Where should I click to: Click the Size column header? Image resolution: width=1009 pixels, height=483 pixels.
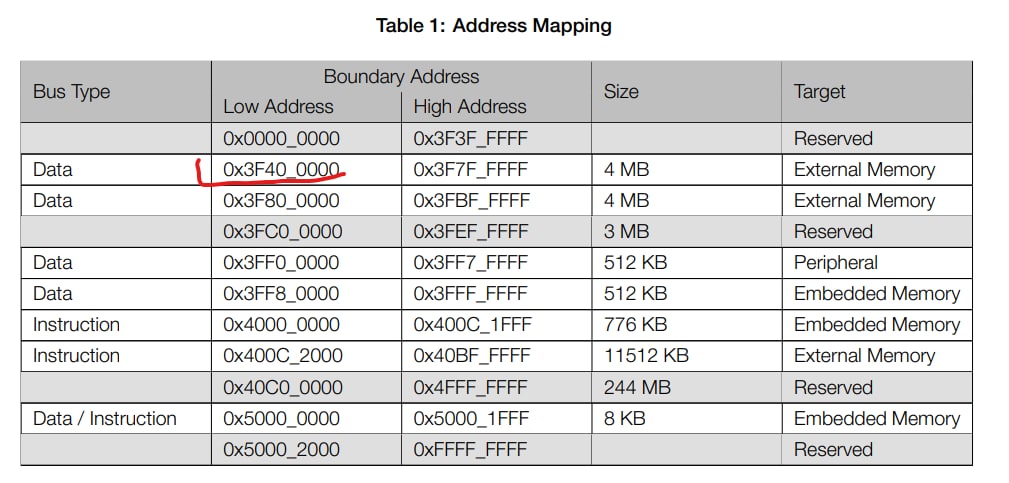click(x=621, y=92)
